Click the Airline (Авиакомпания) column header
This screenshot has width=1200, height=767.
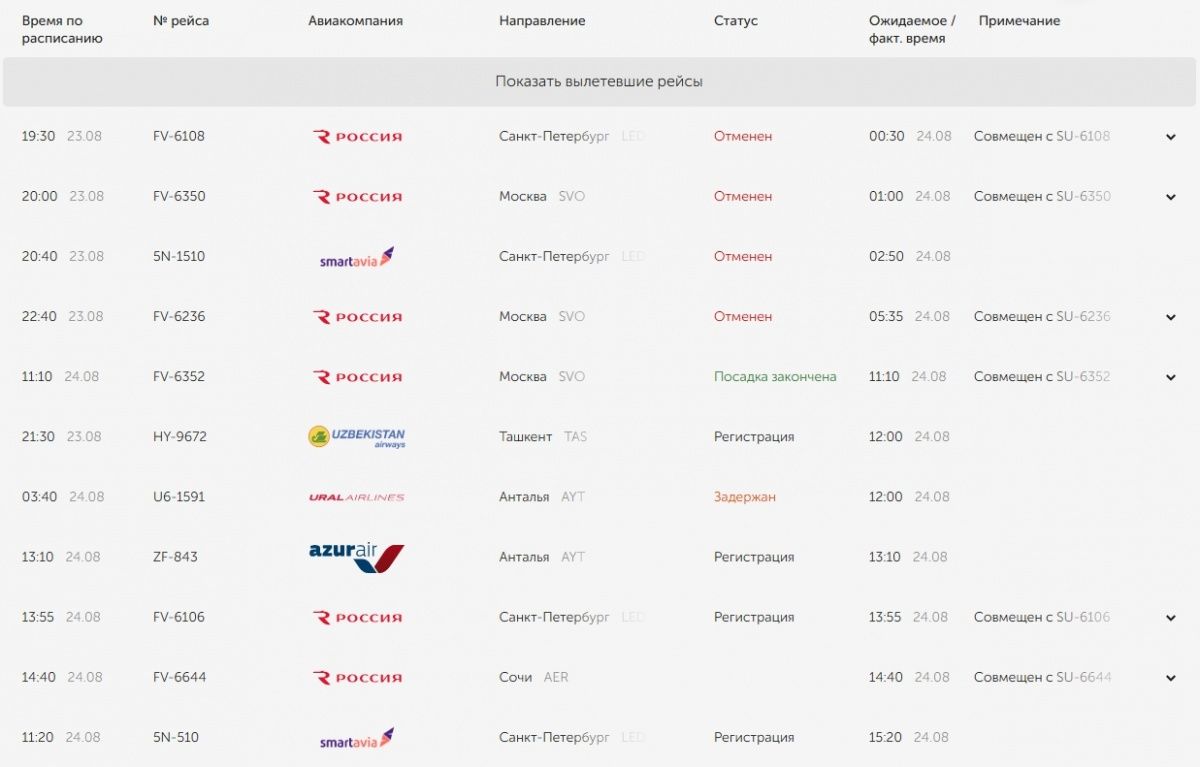[355, 21]
